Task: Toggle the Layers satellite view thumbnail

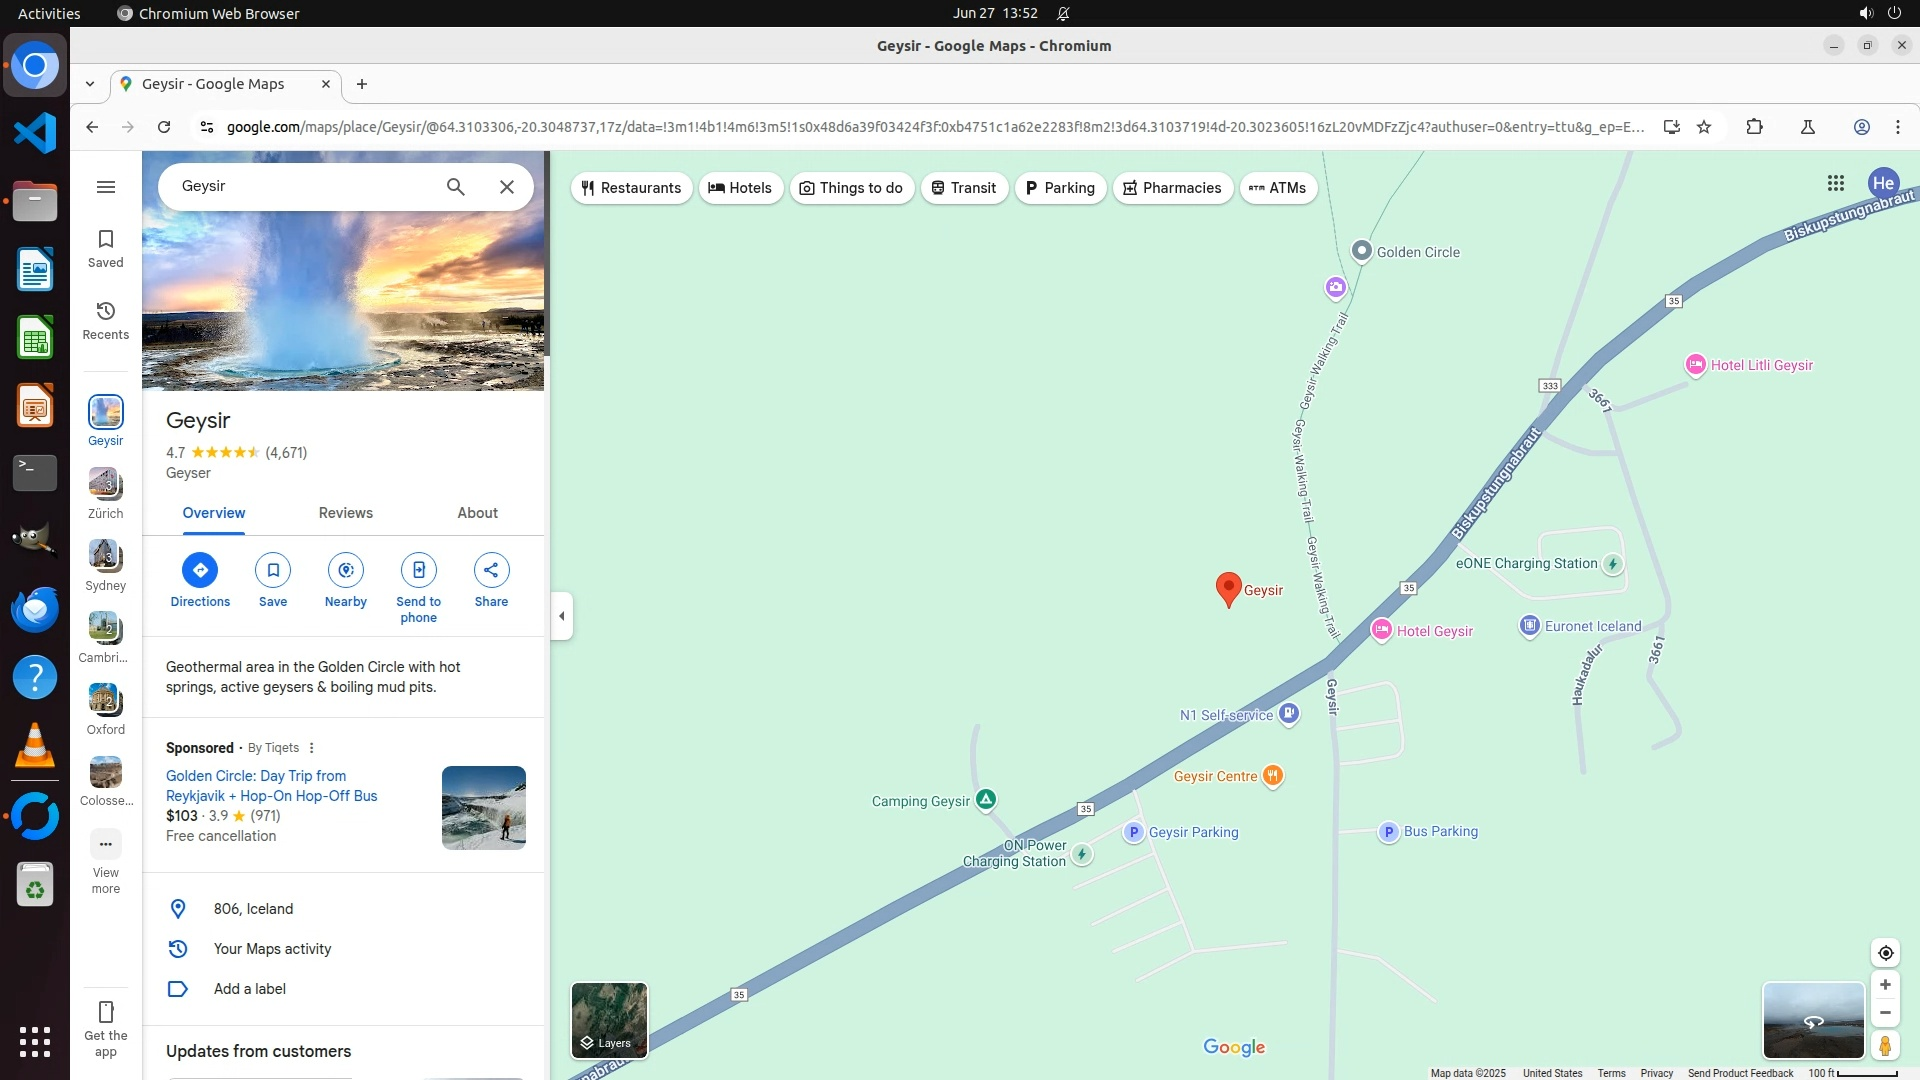Action: [x=609, y=1019]
